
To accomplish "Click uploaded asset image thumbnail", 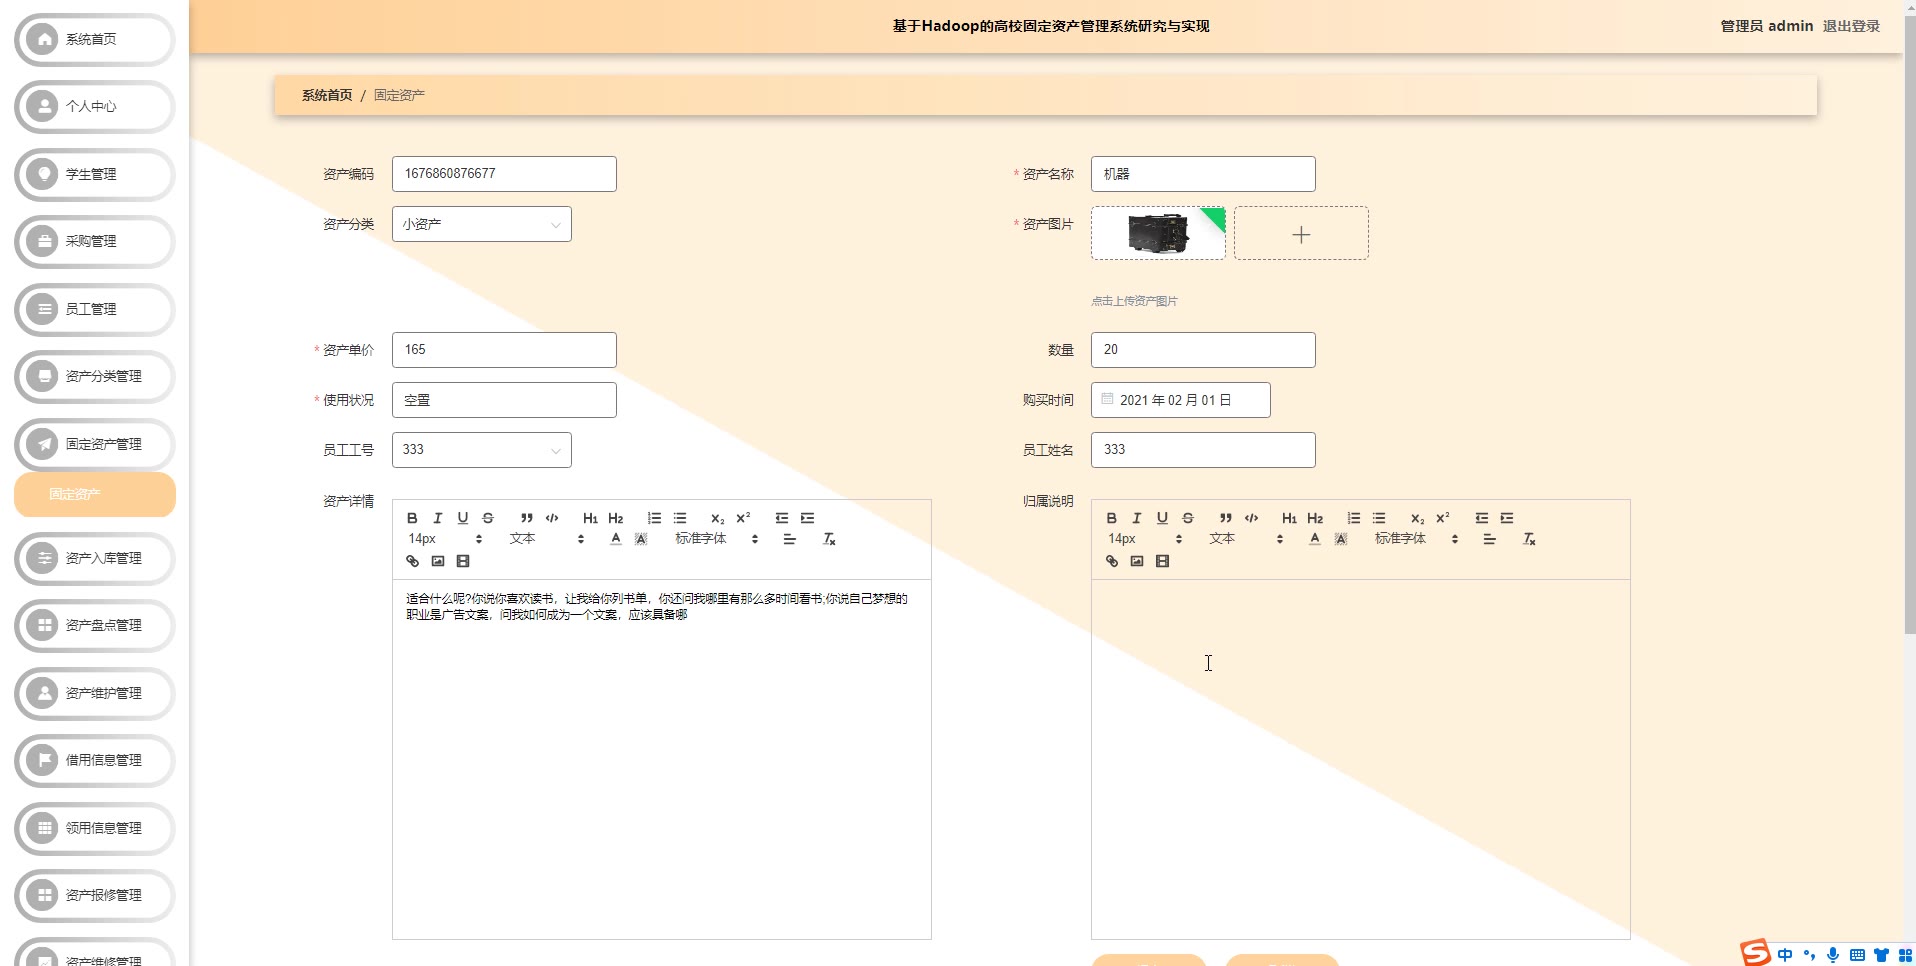I will [x=1158, y=234].
